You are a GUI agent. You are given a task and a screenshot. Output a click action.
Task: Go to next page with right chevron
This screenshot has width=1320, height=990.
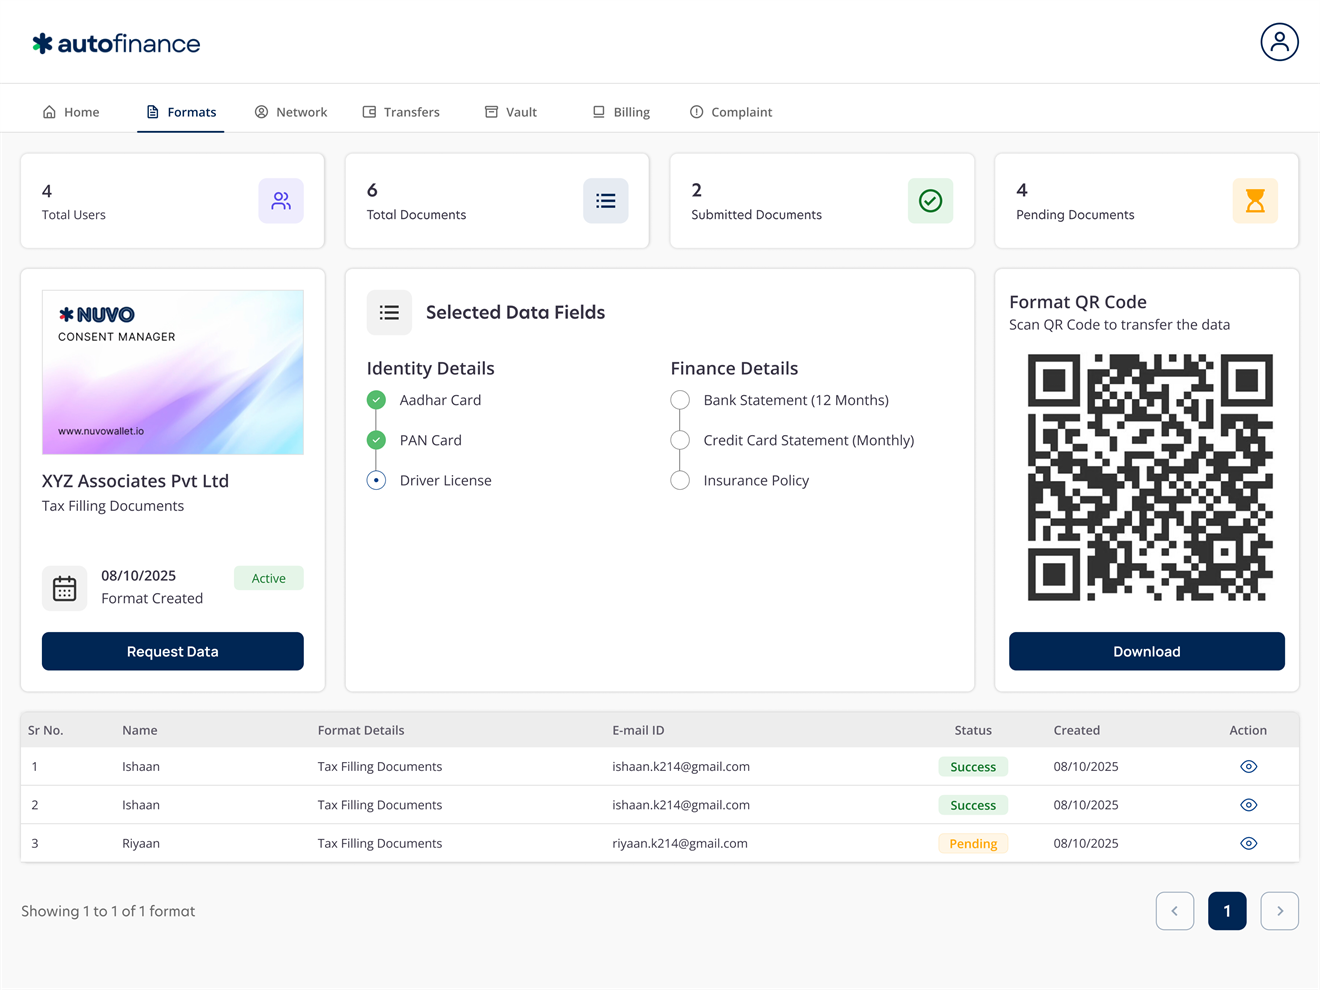pos(1280,911)
